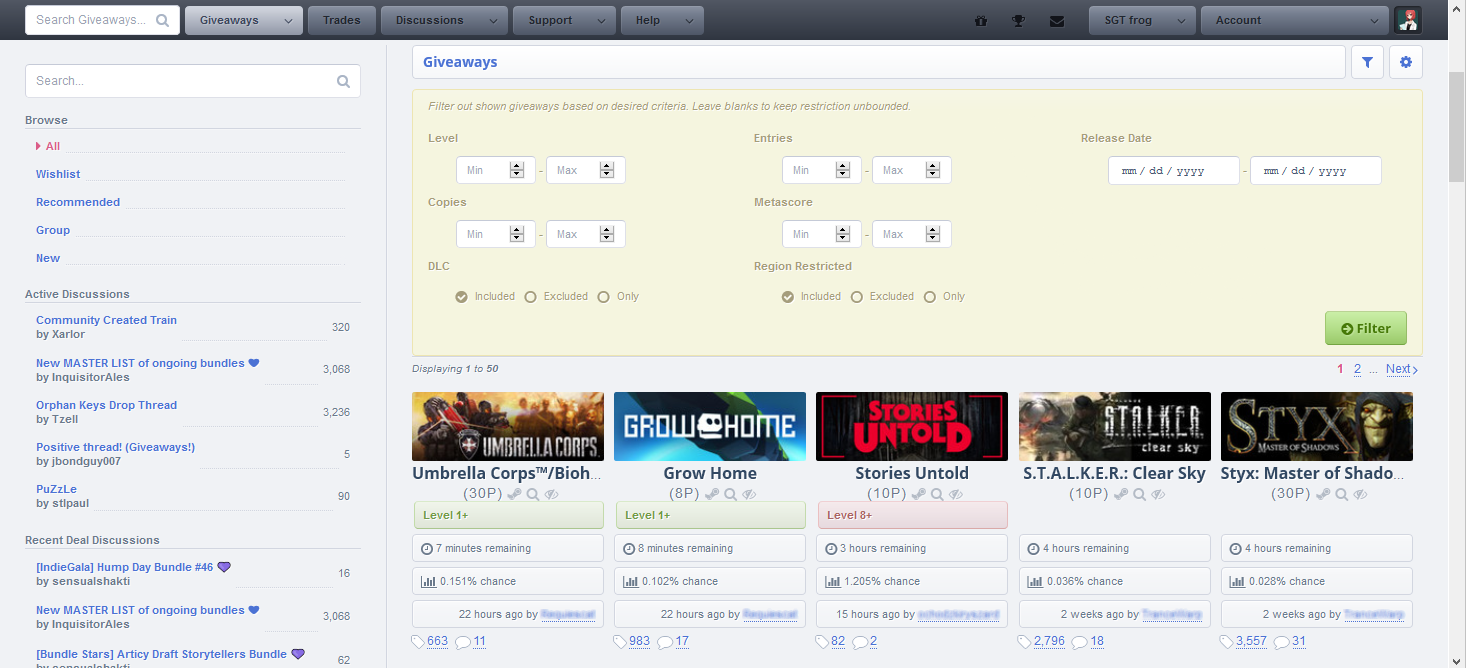Click search icon under S.T.A.L.K.E.R.: Clear Sky
Viewport: 1467px width, 668px height.
(x=1140, y=494)
